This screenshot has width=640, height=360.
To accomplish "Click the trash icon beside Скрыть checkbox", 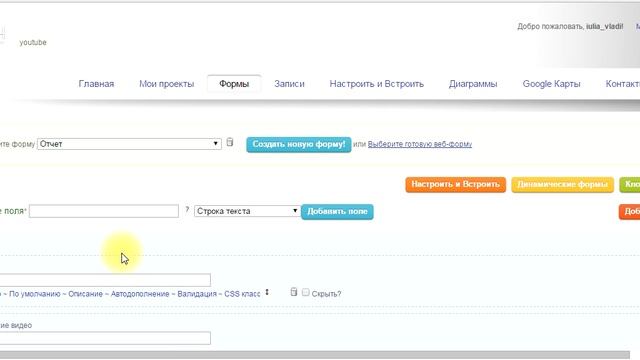I will pos(293,292).
